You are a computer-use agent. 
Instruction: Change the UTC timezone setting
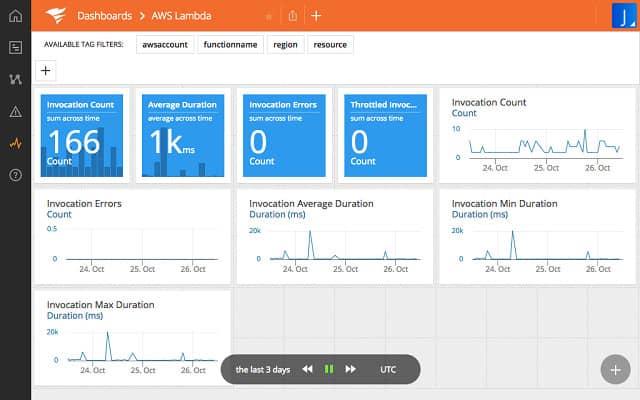tap(388, 370)
